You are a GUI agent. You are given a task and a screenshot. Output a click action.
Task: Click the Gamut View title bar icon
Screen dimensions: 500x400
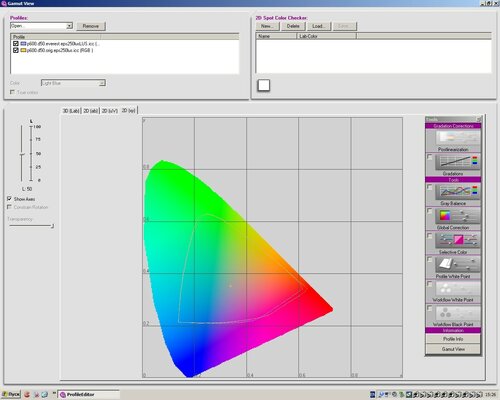[4, 3]
